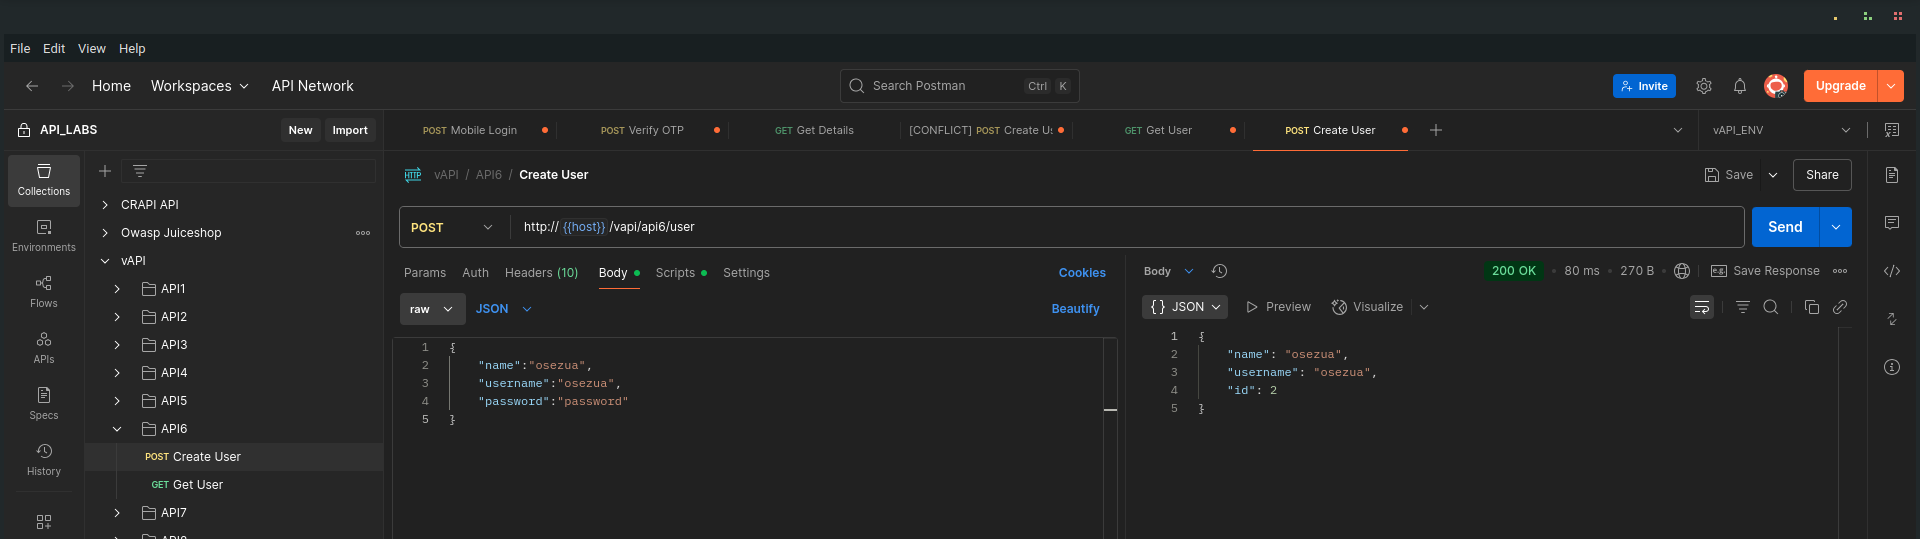Viewport: 1920px width, 539px height.
Task: Go back with the left arrow
Action: 32,86
